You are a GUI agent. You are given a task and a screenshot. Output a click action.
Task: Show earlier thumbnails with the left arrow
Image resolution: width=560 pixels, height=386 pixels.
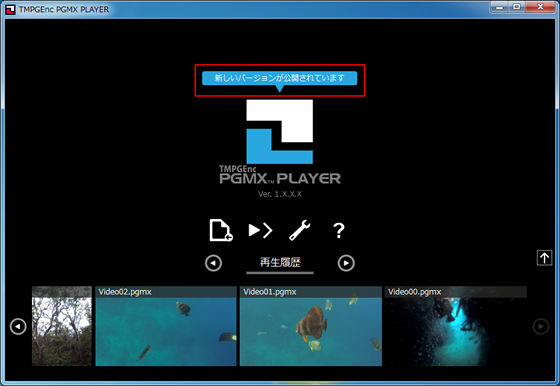point(18,326)
